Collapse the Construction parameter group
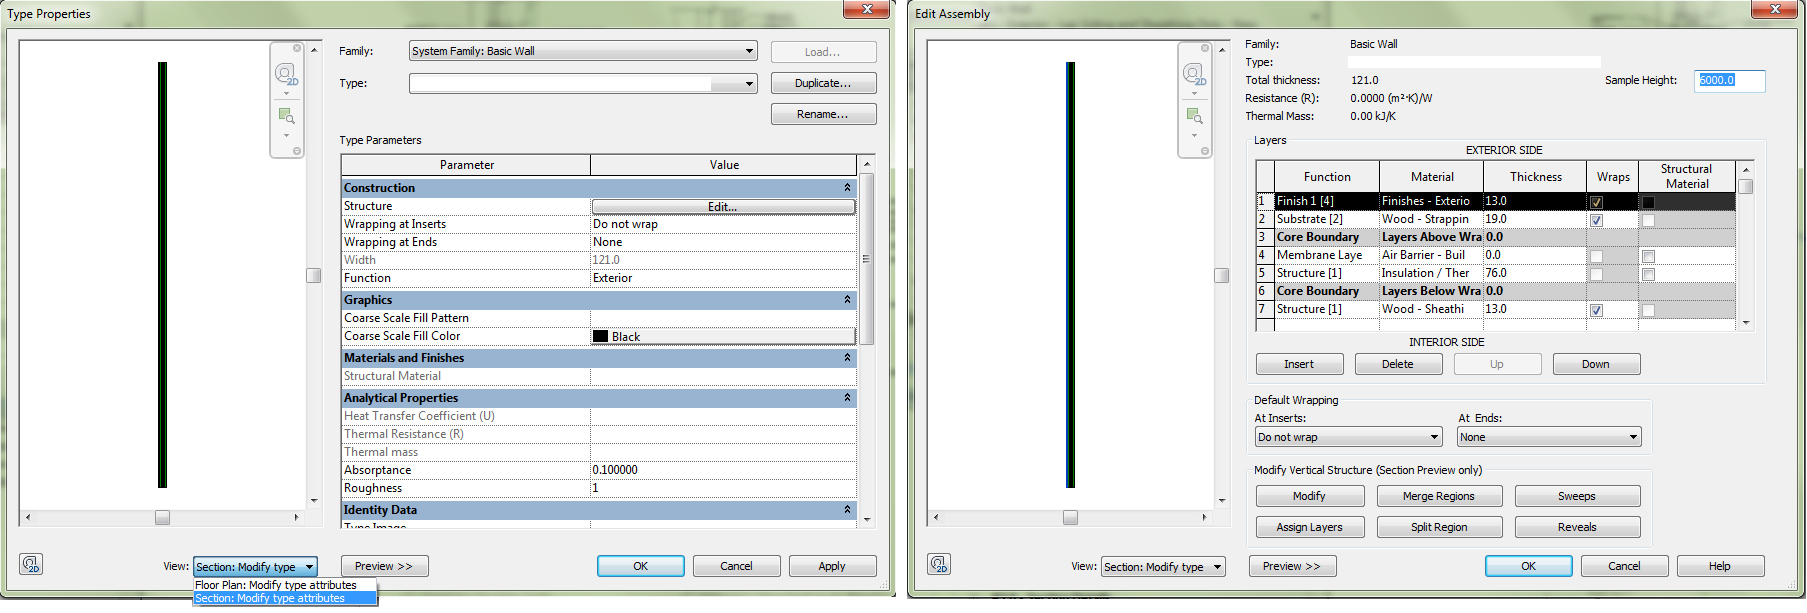Screen dimensions: 1807x613 (x=847, y=188)
